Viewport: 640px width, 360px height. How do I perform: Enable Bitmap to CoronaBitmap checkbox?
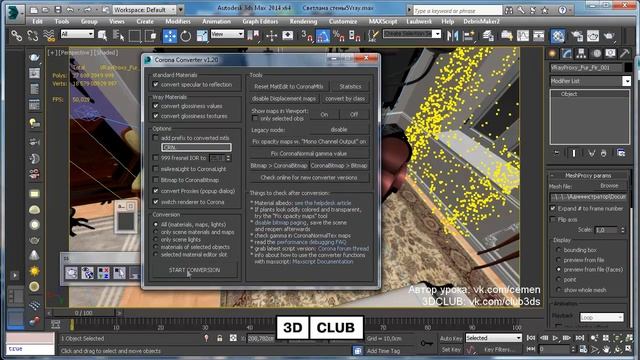[156, 180]
